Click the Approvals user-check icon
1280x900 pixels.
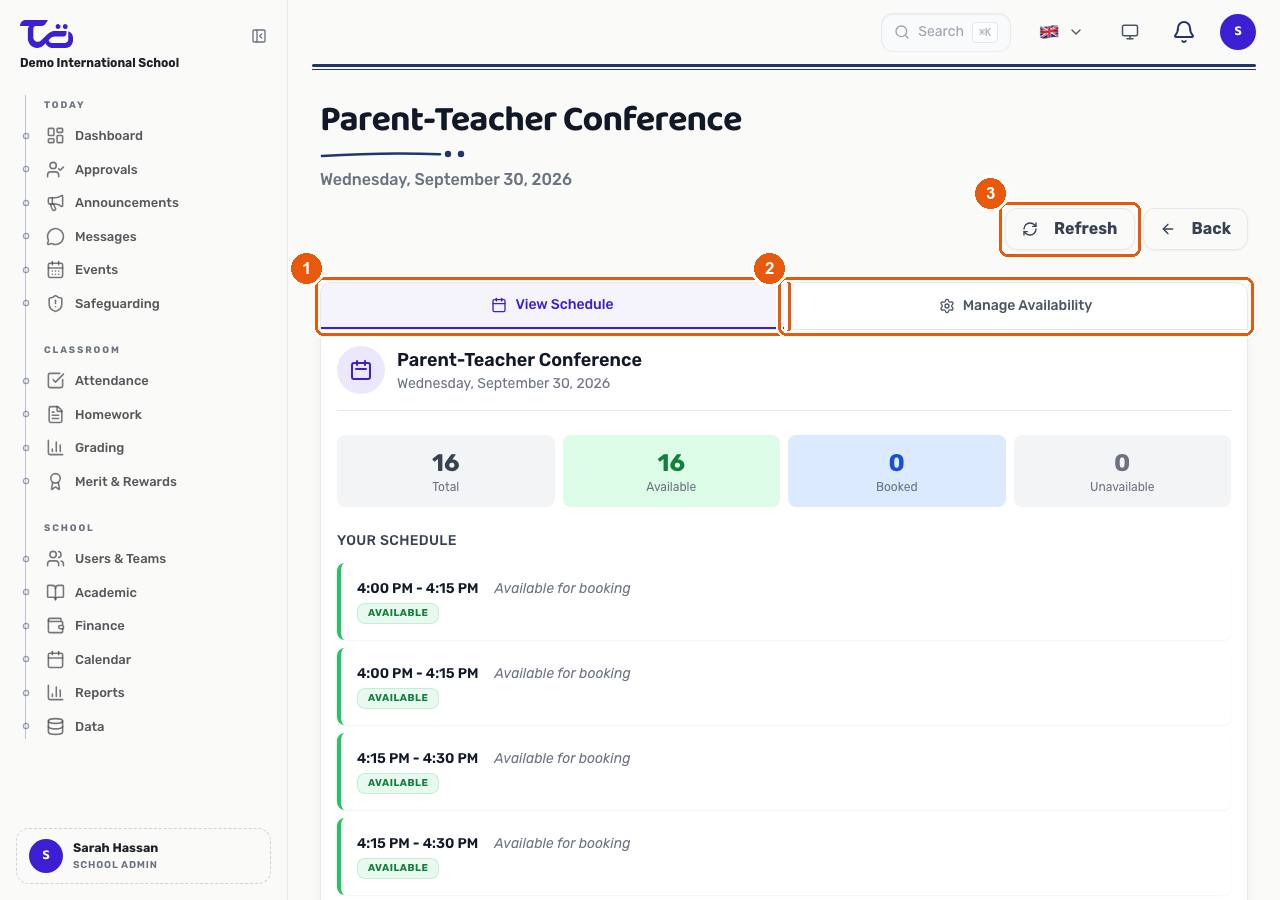tap(56, 170)
